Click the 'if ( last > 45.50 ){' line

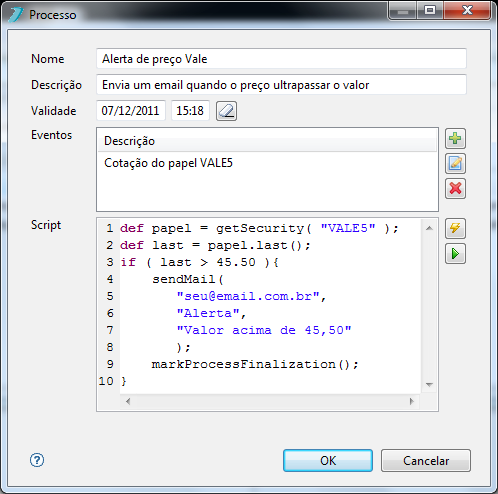coord(199,262)
